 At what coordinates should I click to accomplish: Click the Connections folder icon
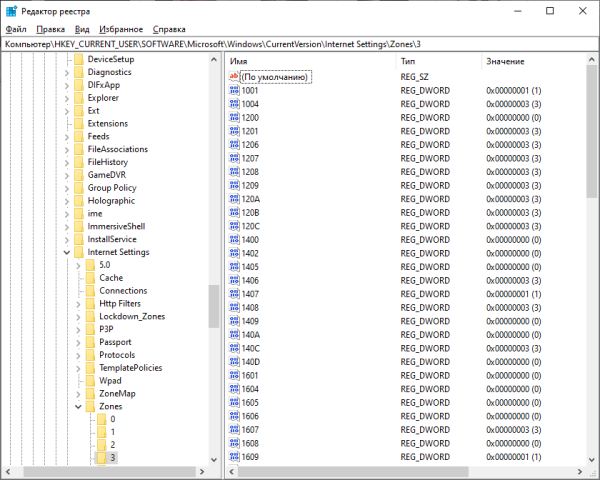click(x=90, y=290)
